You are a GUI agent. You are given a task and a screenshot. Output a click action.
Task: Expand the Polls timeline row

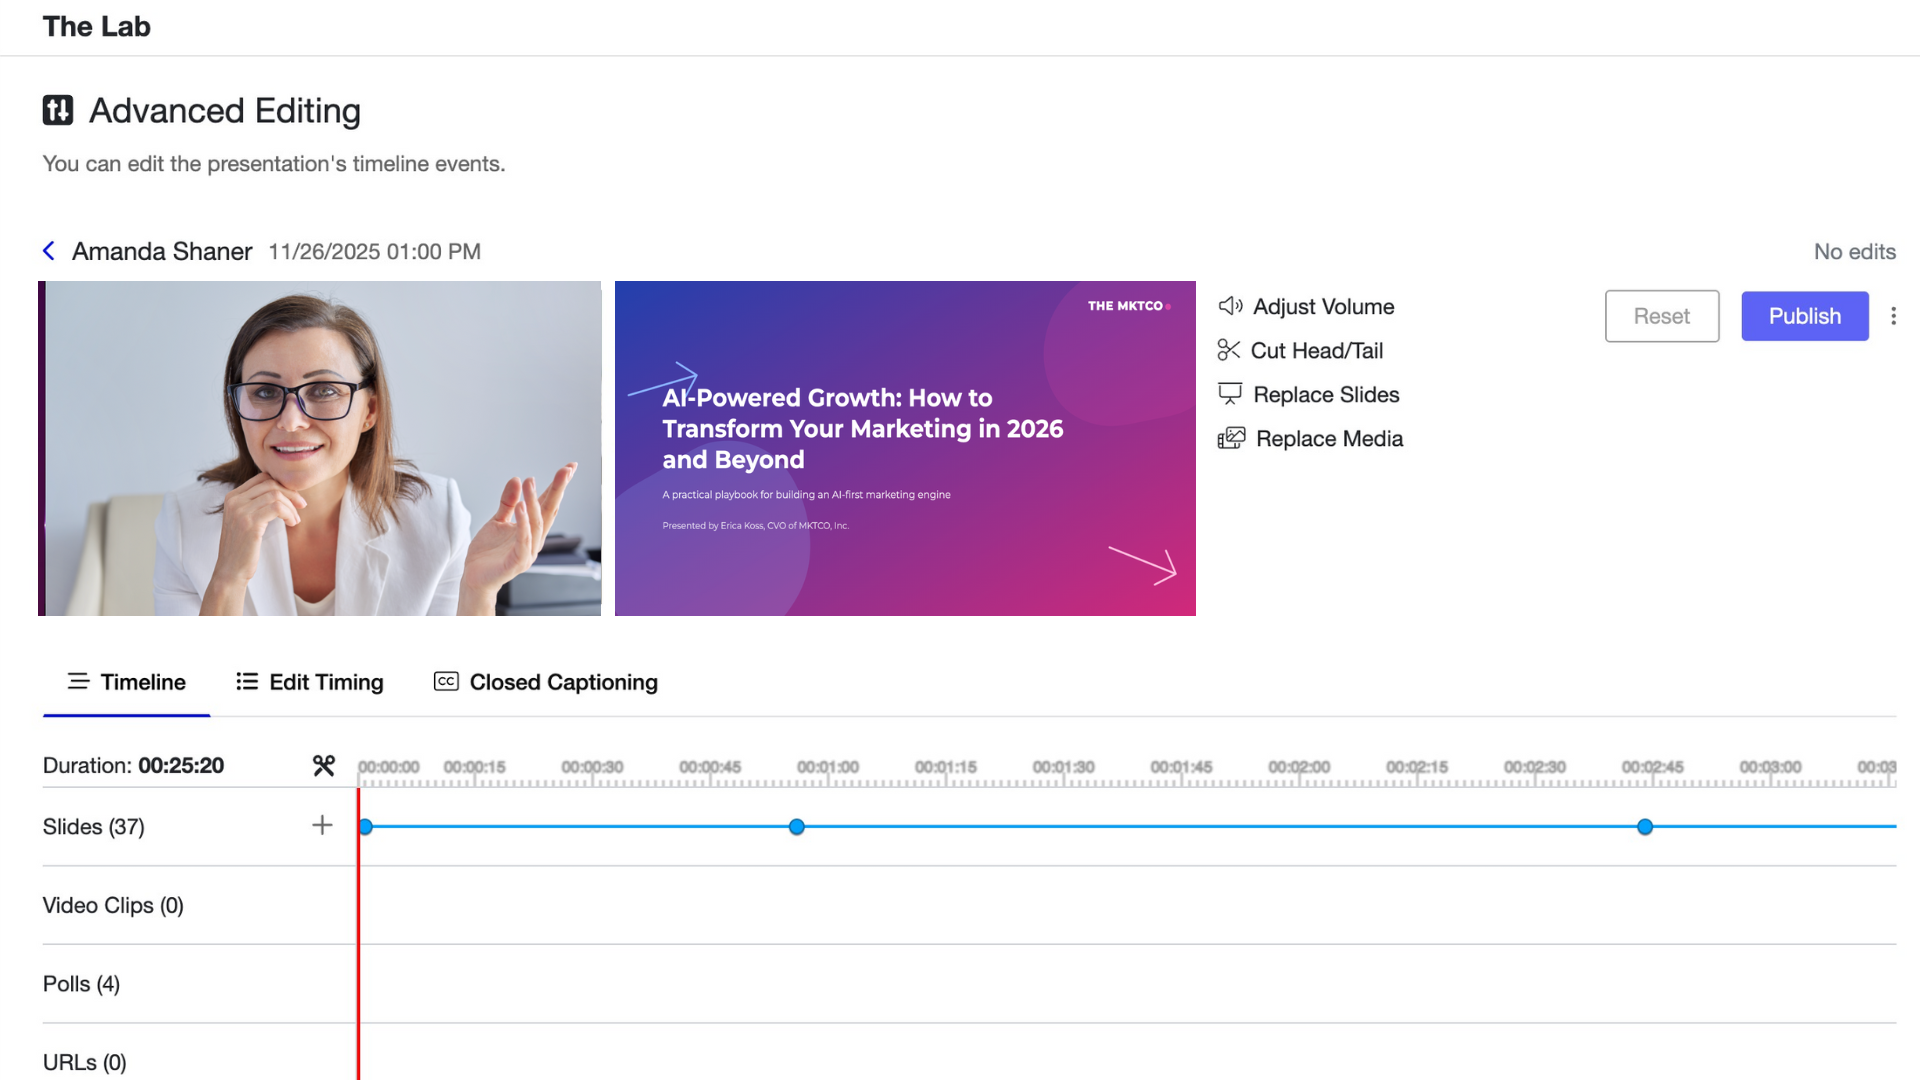click(81, 983)
